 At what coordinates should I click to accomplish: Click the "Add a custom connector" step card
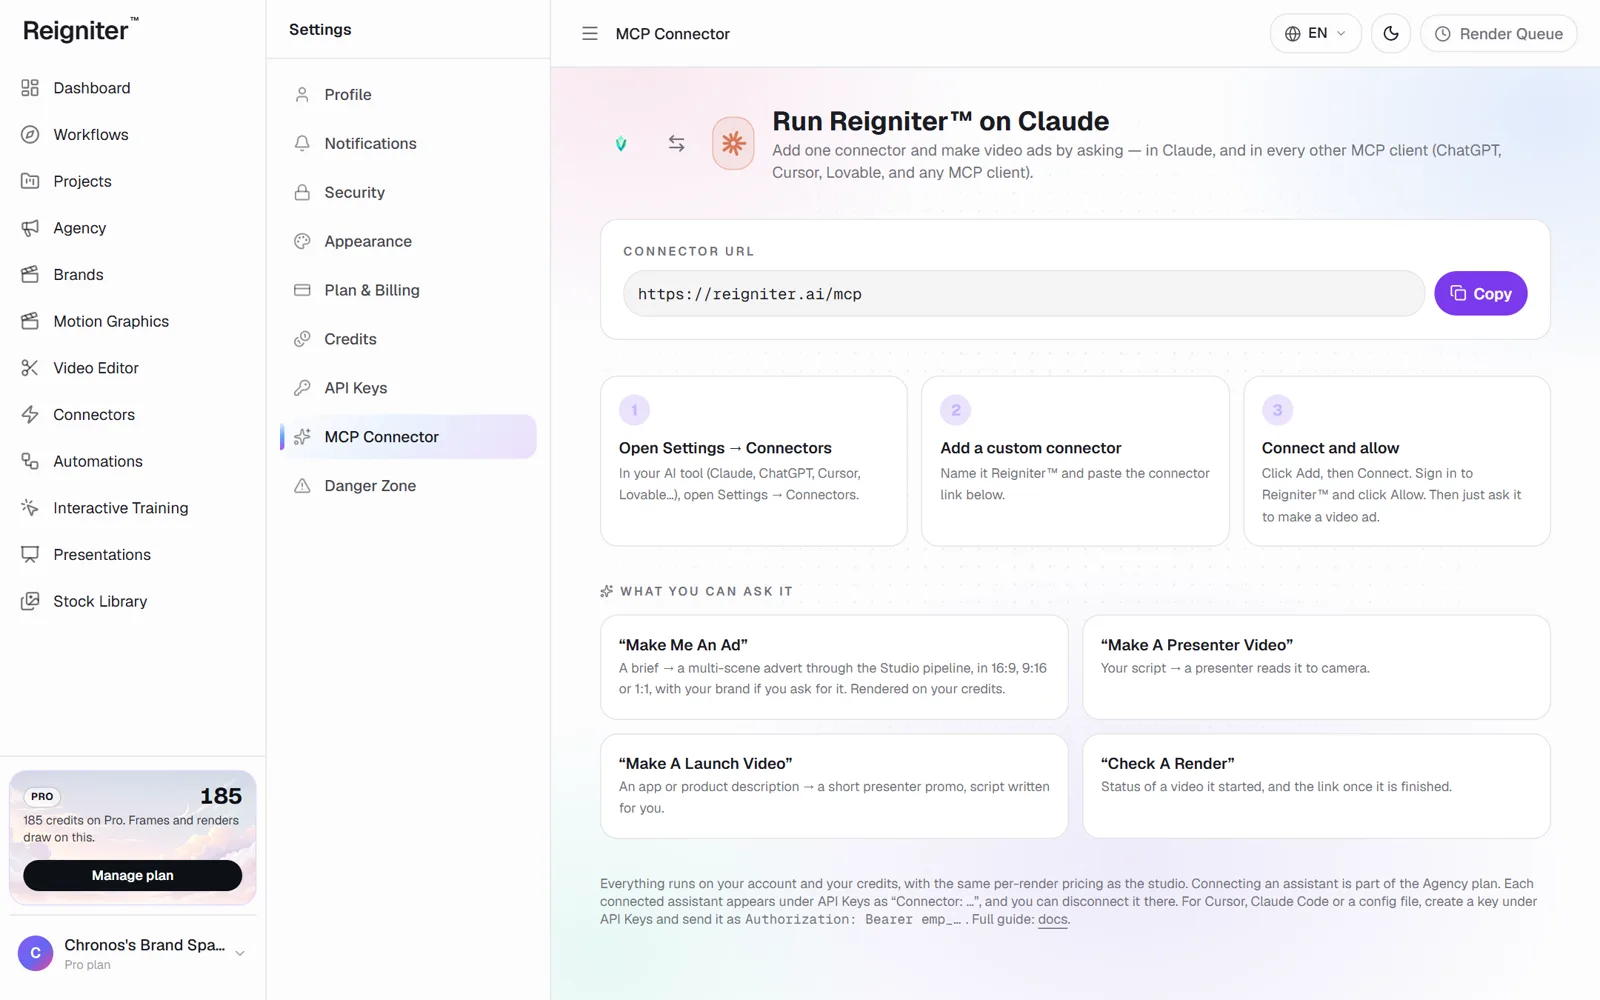[1075, 461]
